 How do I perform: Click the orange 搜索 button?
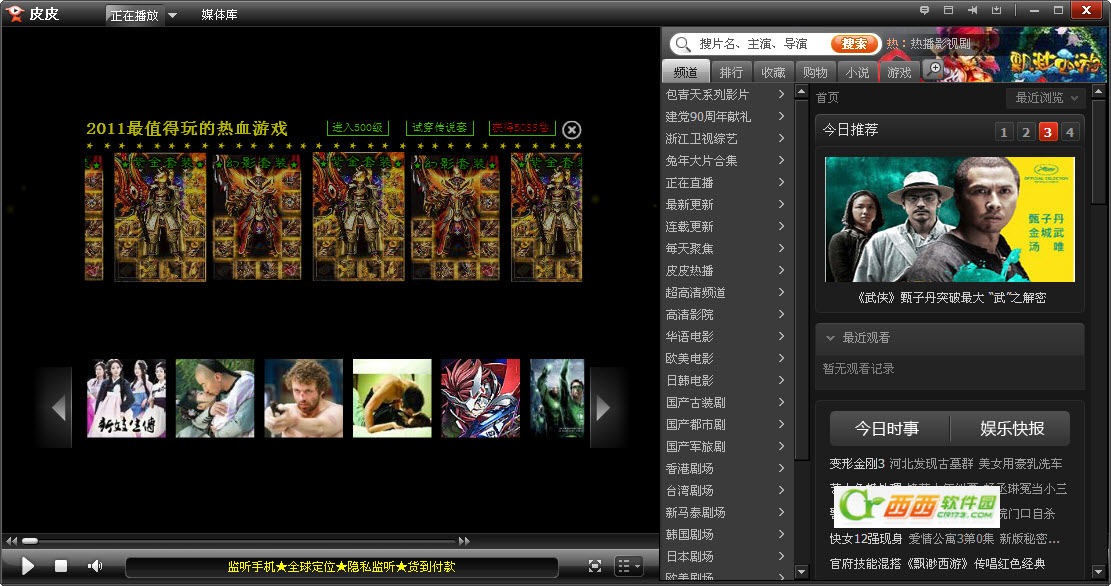tap(854, 44)
